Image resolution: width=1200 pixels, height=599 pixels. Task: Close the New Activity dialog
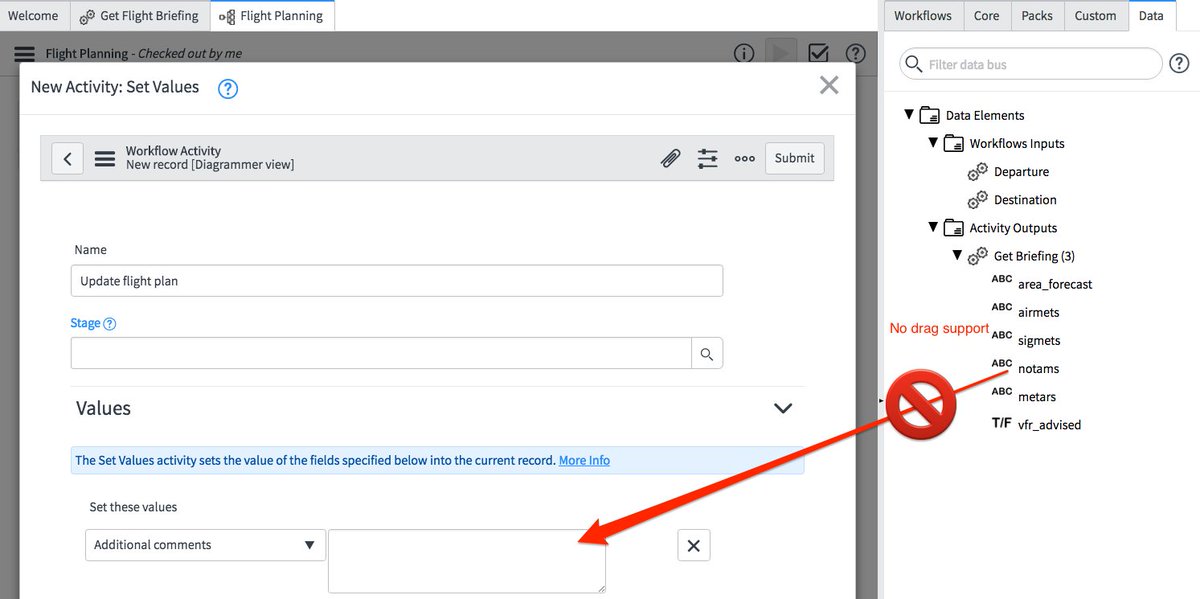tap(829, 85)
